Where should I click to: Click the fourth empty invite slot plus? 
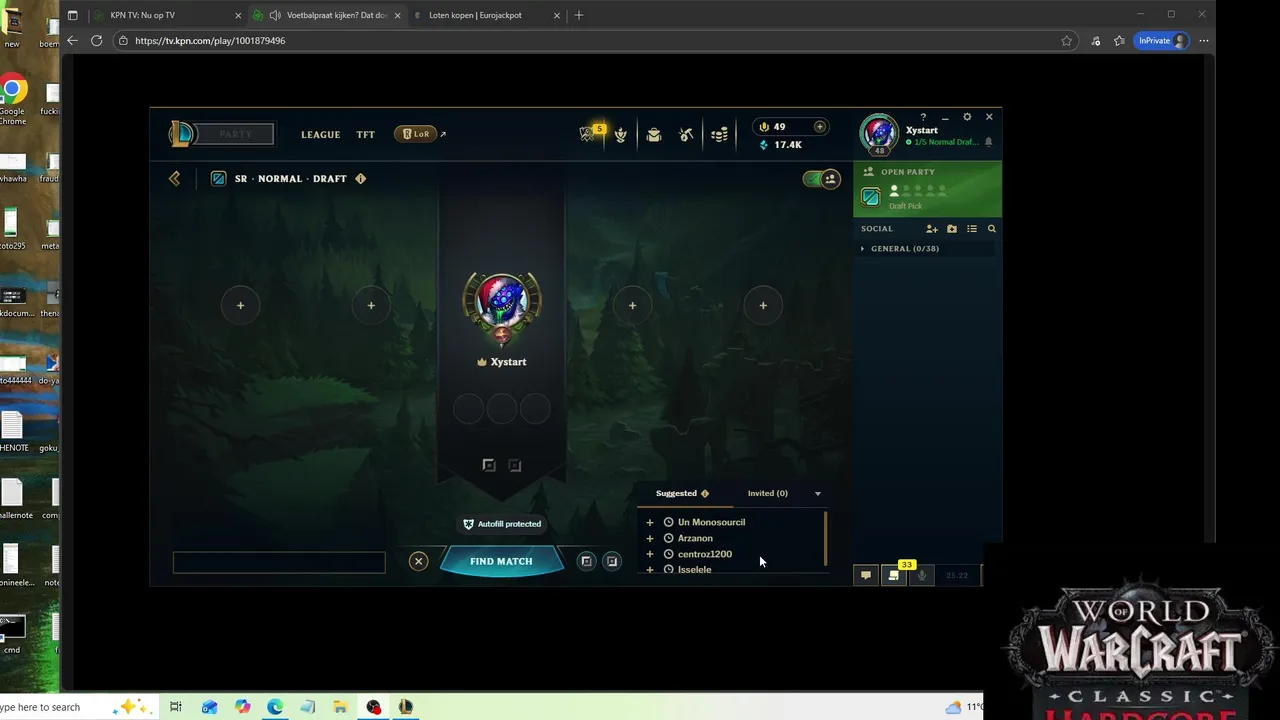pyautogui.click(x=763, y=305)
